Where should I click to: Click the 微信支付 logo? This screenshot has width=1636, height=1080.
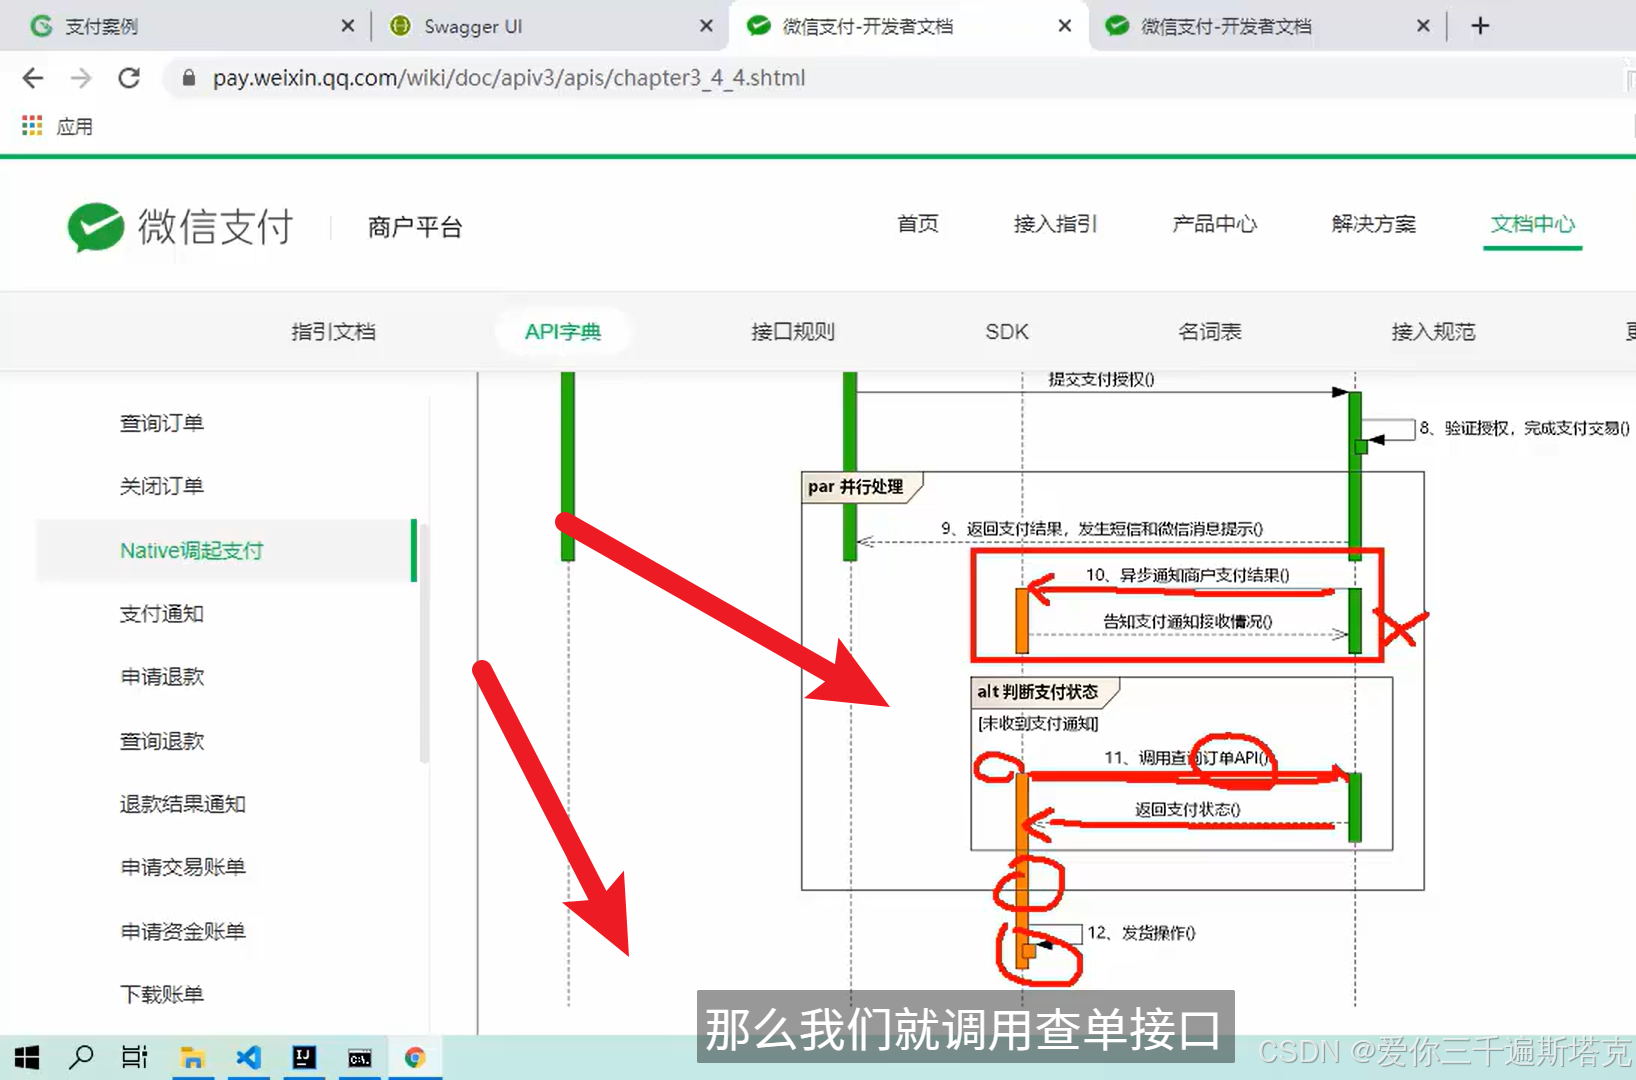point(181,227)
